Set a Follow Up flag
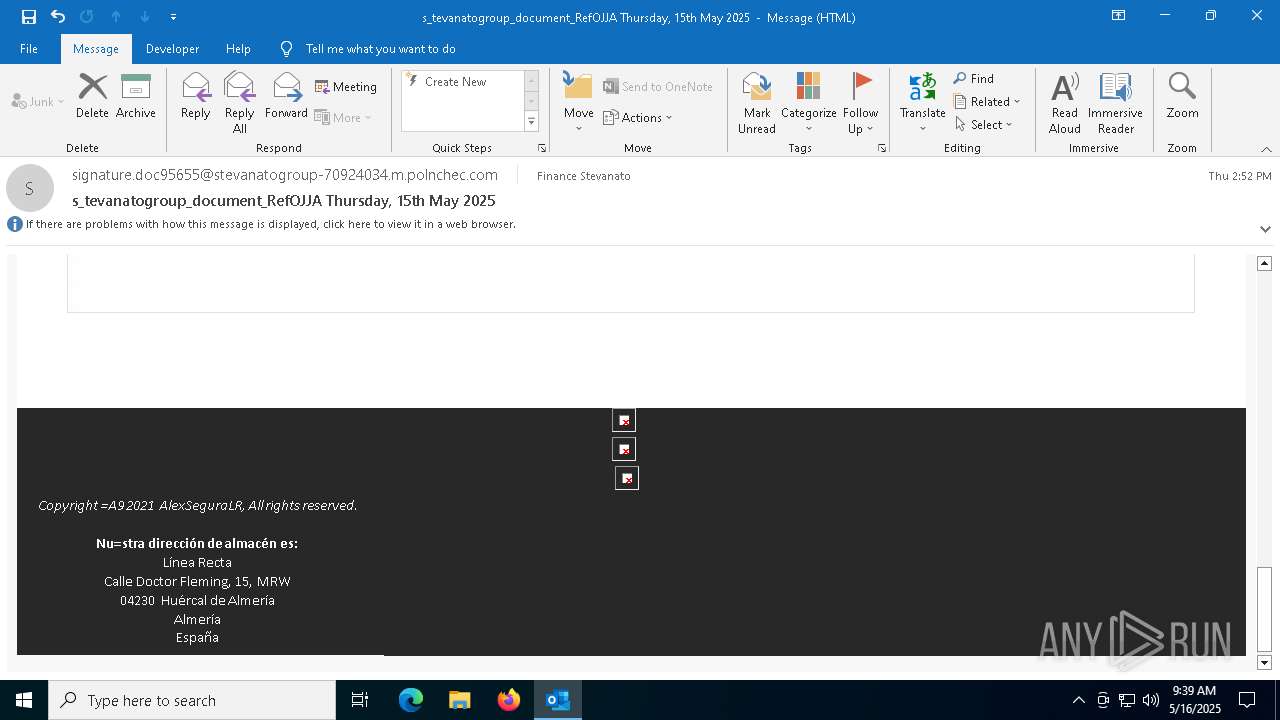Screen dimensions: 1280x720 [x=860, y=103]
